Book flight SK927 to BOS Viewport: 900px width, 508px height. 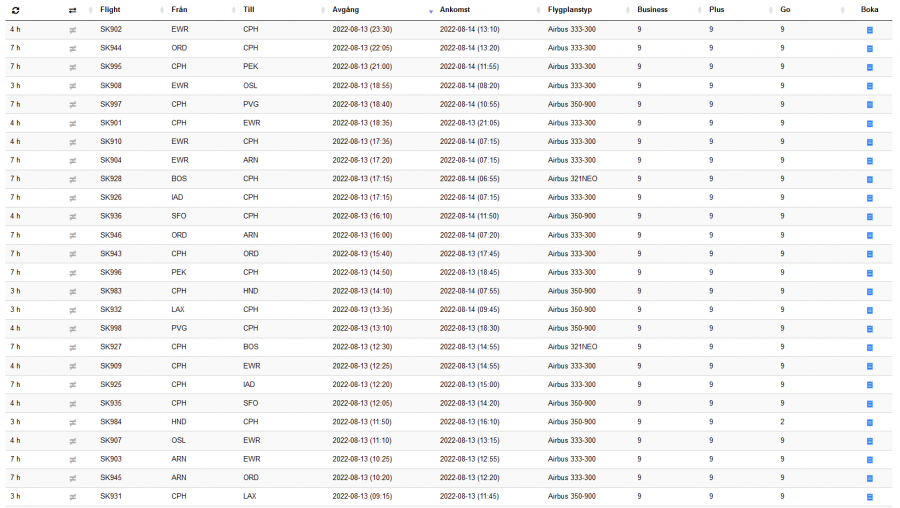869,347
